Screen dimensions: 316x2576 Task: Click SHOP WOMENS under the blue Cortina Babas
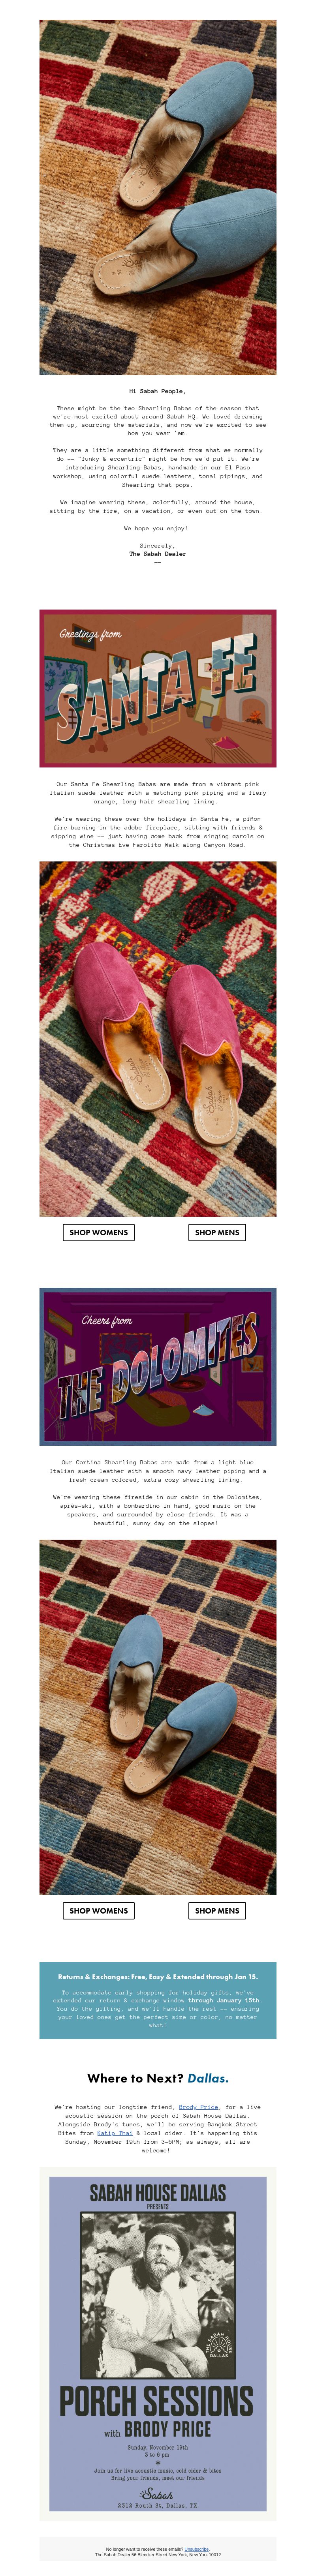coord(99,1910)
